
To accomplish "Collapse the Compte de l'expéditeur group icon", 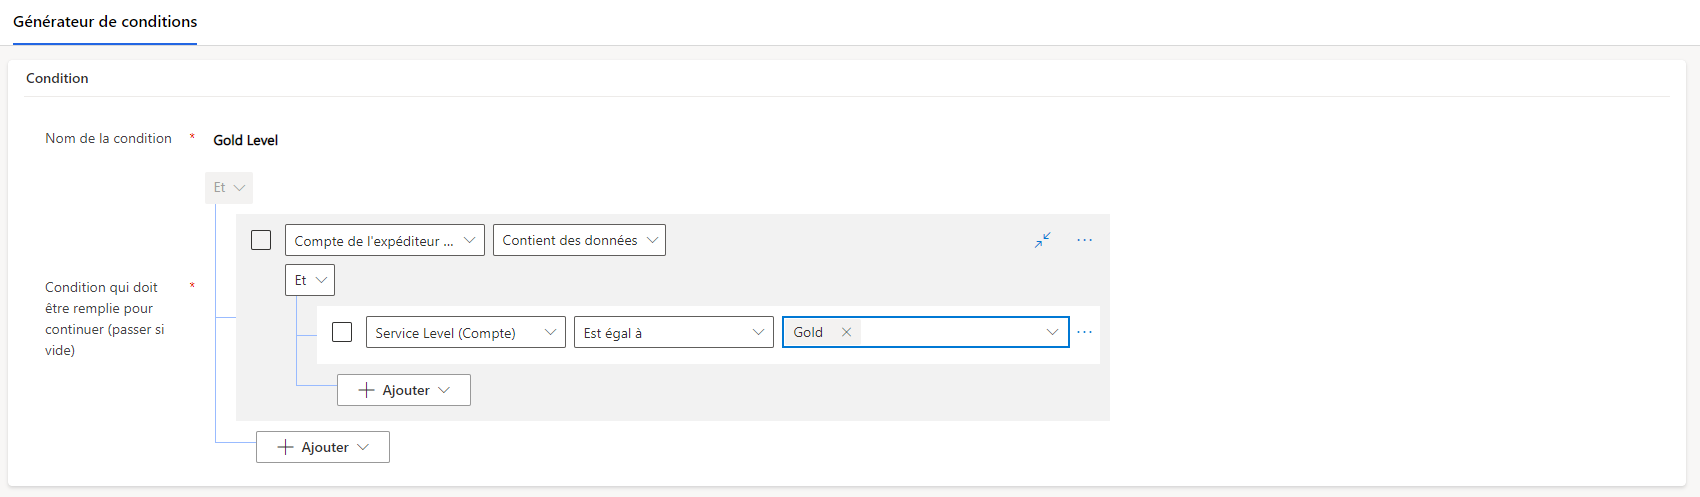I will coord(1042,240).
